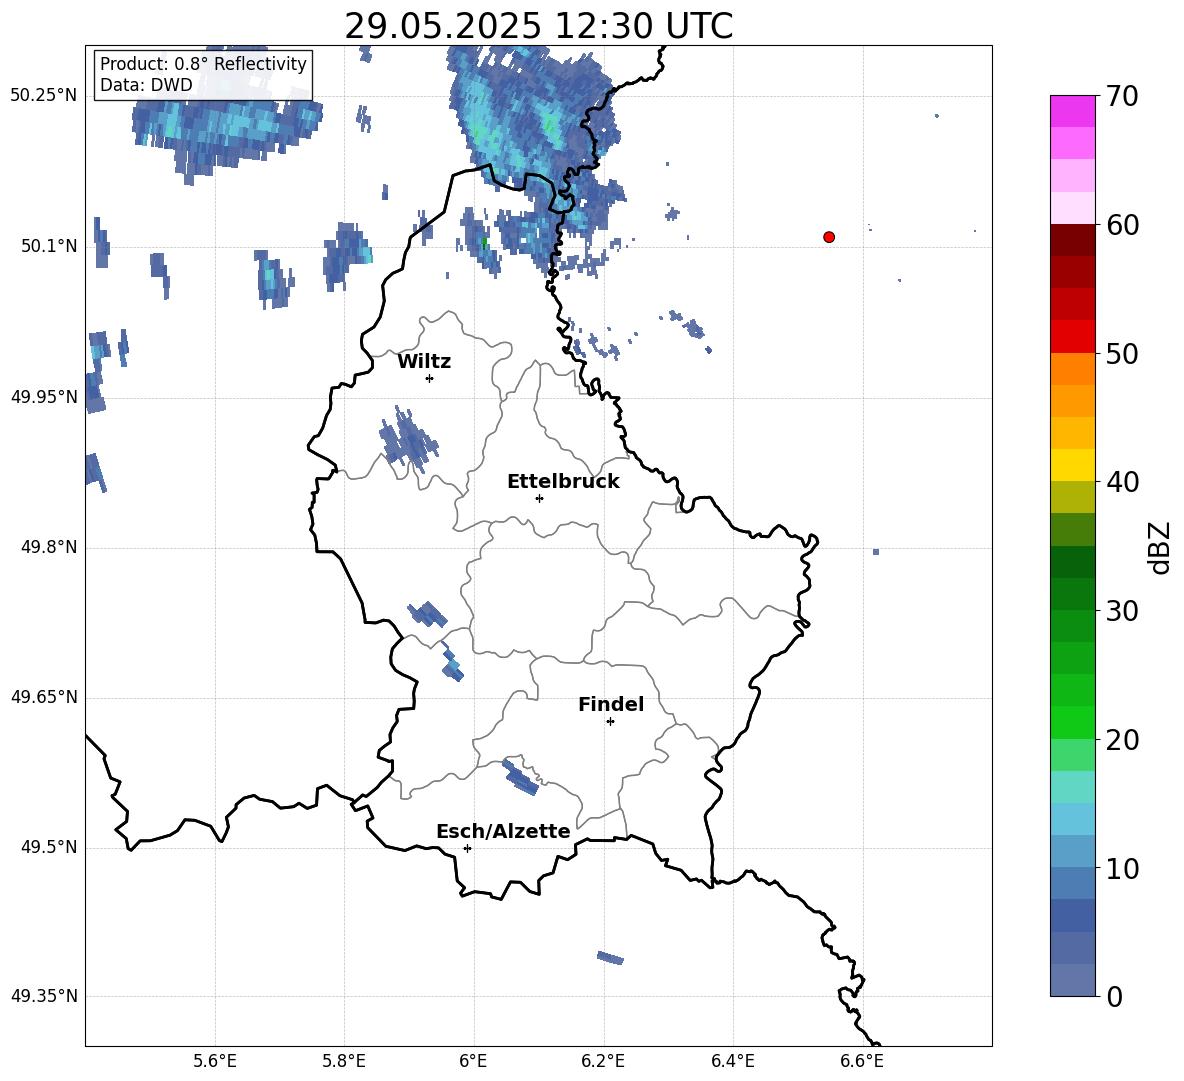Click the title 29.05.2025 12:30 UTC

(x=538, y=26)
